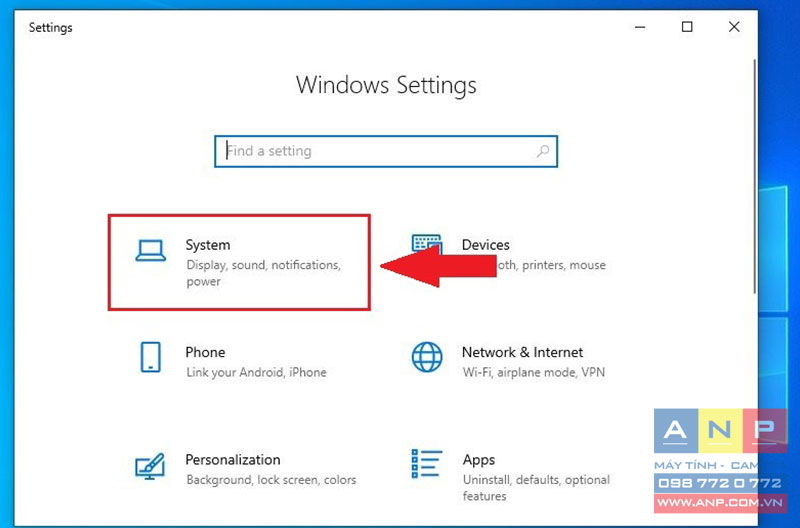The image size is (800, 528).
Task: Click 'Link your Android, iPhone' description
Action: coord(256,372)
